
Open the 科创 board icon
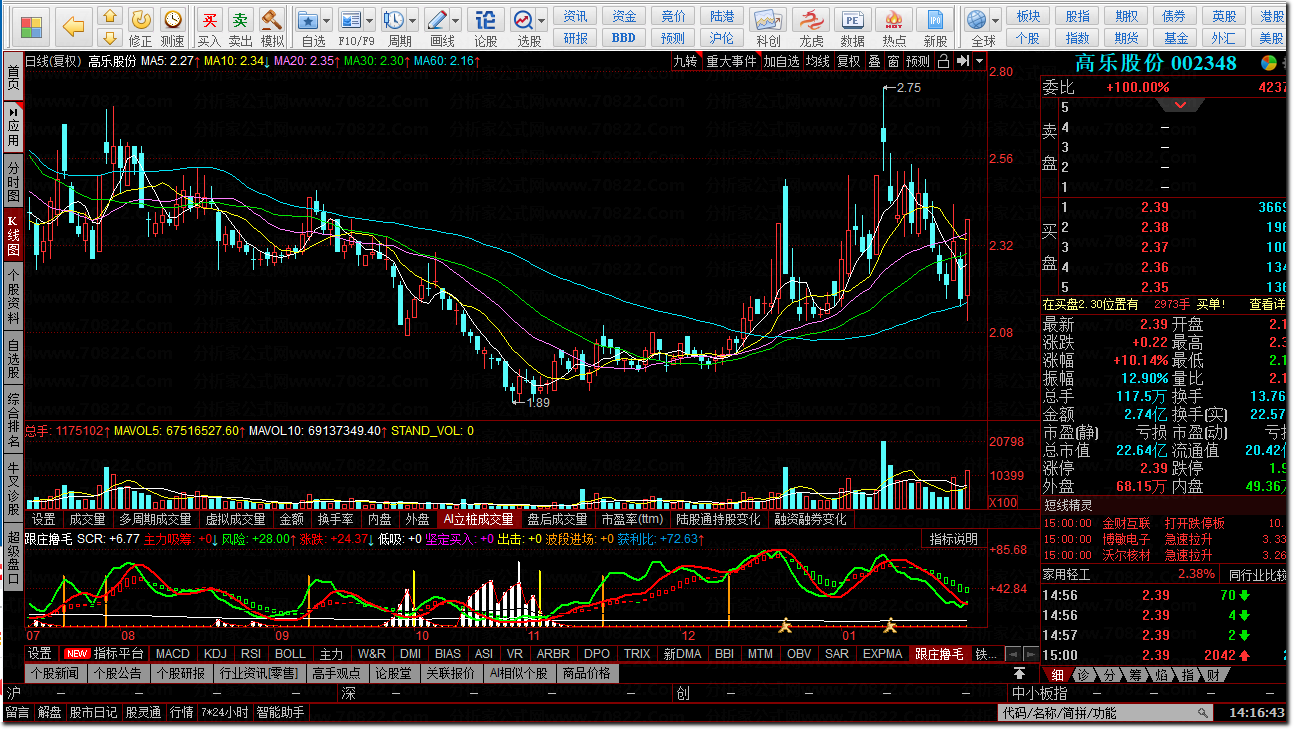pos(768,20)
